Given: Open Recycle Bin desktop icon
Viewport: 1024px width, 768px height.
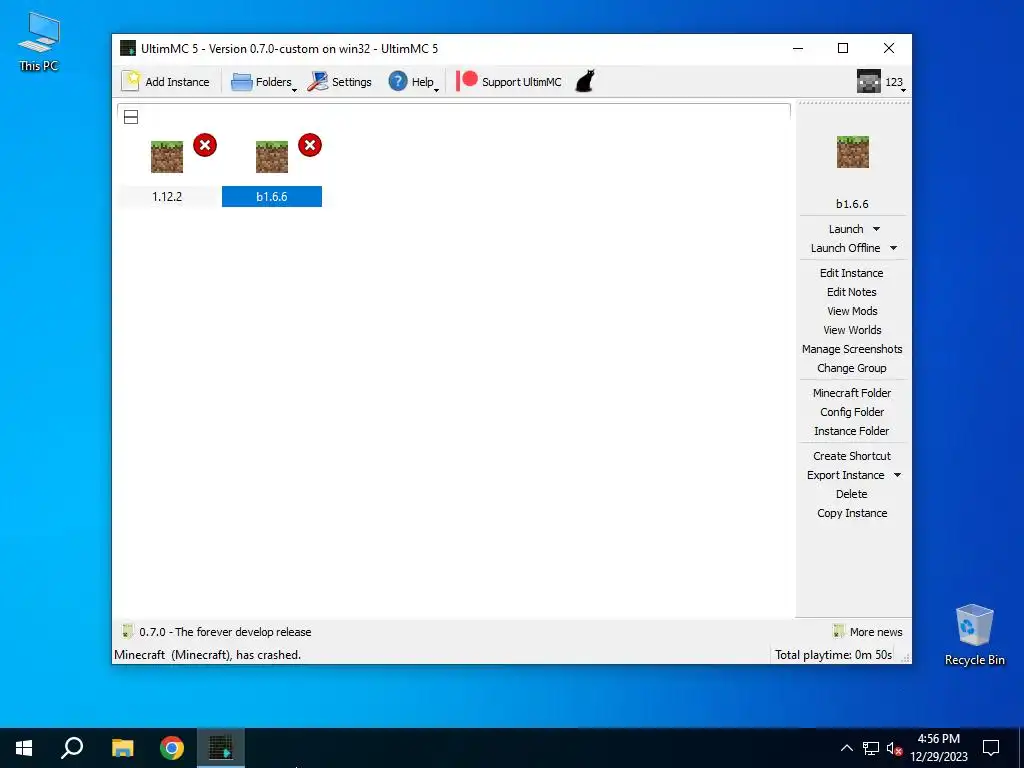Looking at the screenshot, I should click(x=974, y=635).
